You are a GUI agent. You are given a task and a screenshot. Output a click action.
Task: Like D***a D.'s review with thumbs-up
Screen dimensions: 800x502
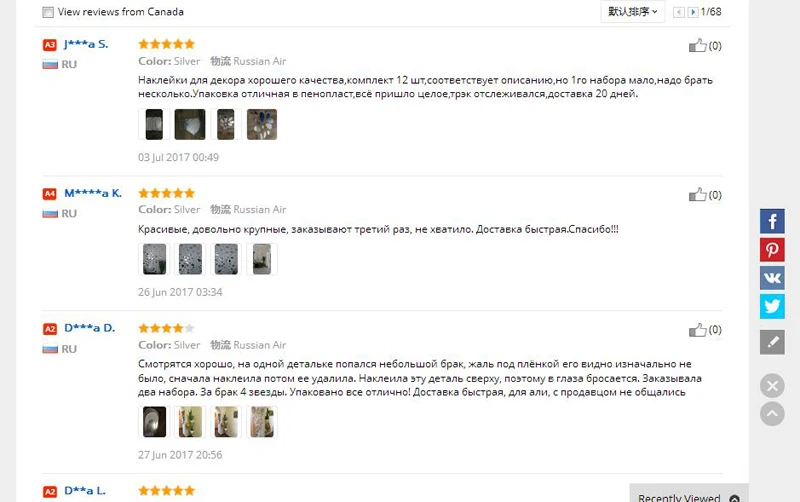point(697,330)
